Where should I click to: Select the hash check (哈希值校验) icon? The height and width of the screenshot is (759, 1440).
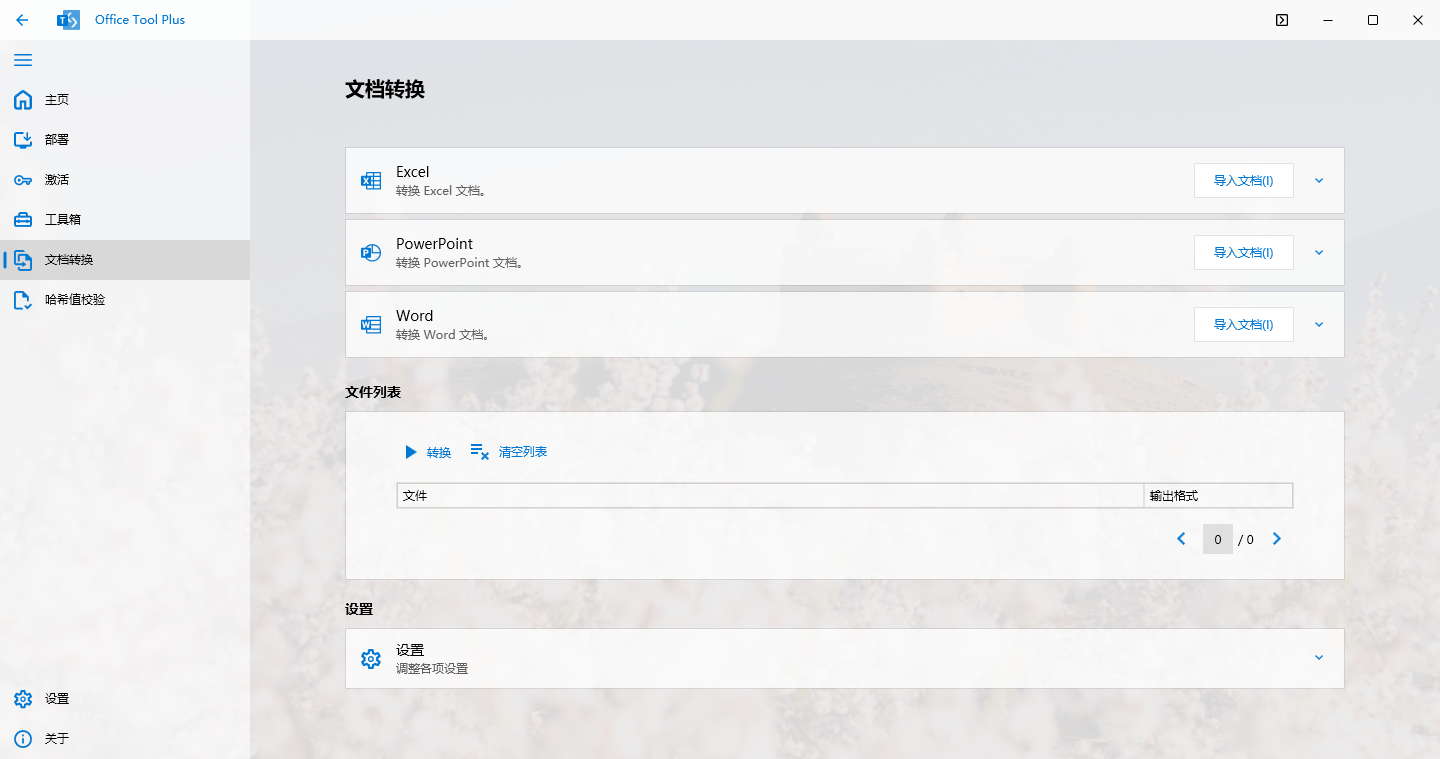pos(23,300)
